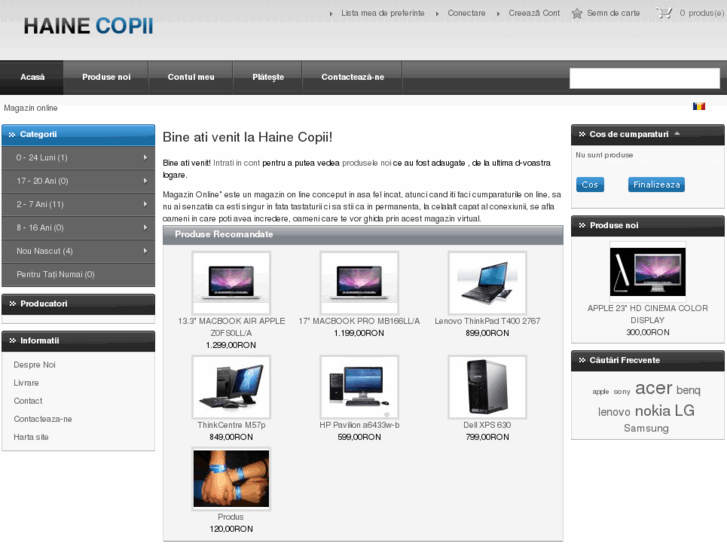Viewport: 727px width, 545px height.
Task: Open the Produse noi menu tab
Action: (x=106, y=77)
